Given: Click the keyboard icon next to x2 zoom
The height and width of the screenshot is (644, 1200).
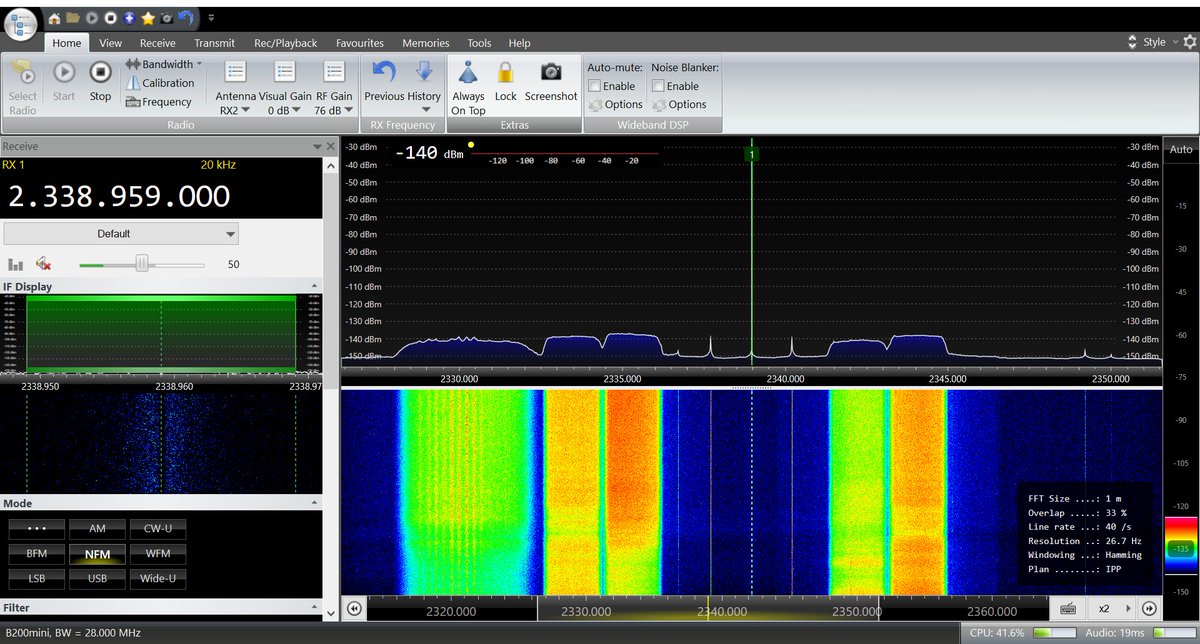Looking at the screenshot, I should click(x=1068, y=608).
